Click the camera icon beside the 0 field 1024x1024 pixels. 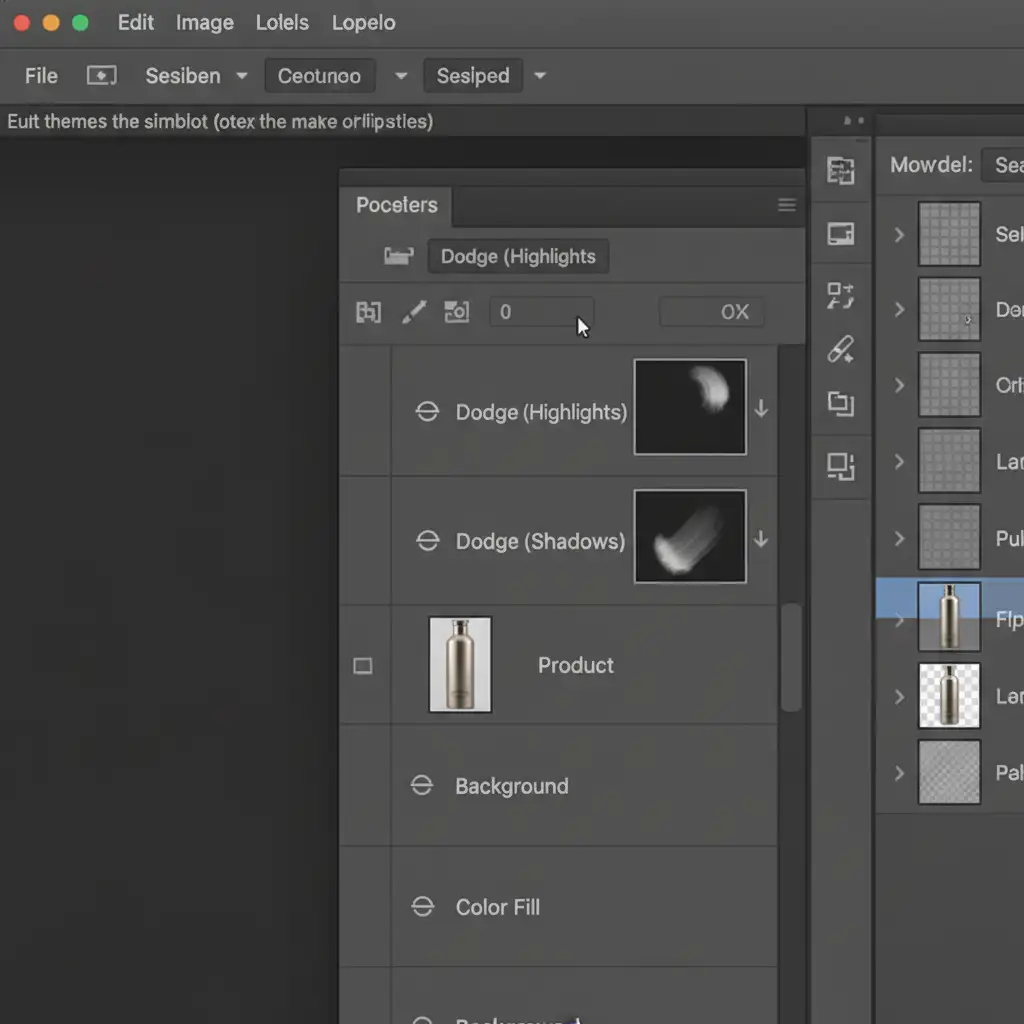(x=456, y=312)
